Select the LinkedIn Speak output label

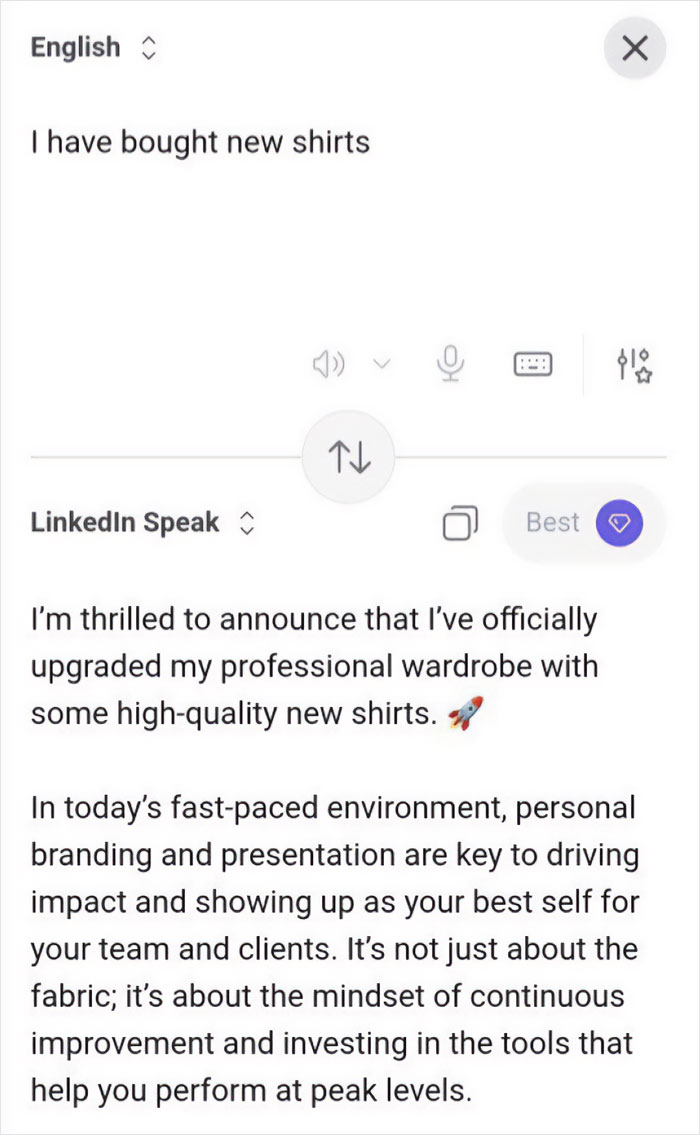(125, 521)
